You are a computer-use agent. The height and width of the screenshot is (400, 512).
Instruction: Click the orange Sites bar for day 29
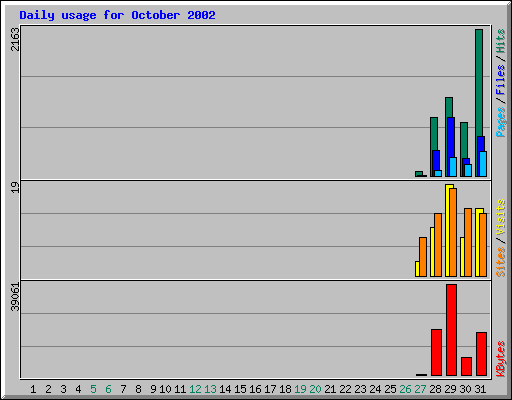tap(453, 232)
